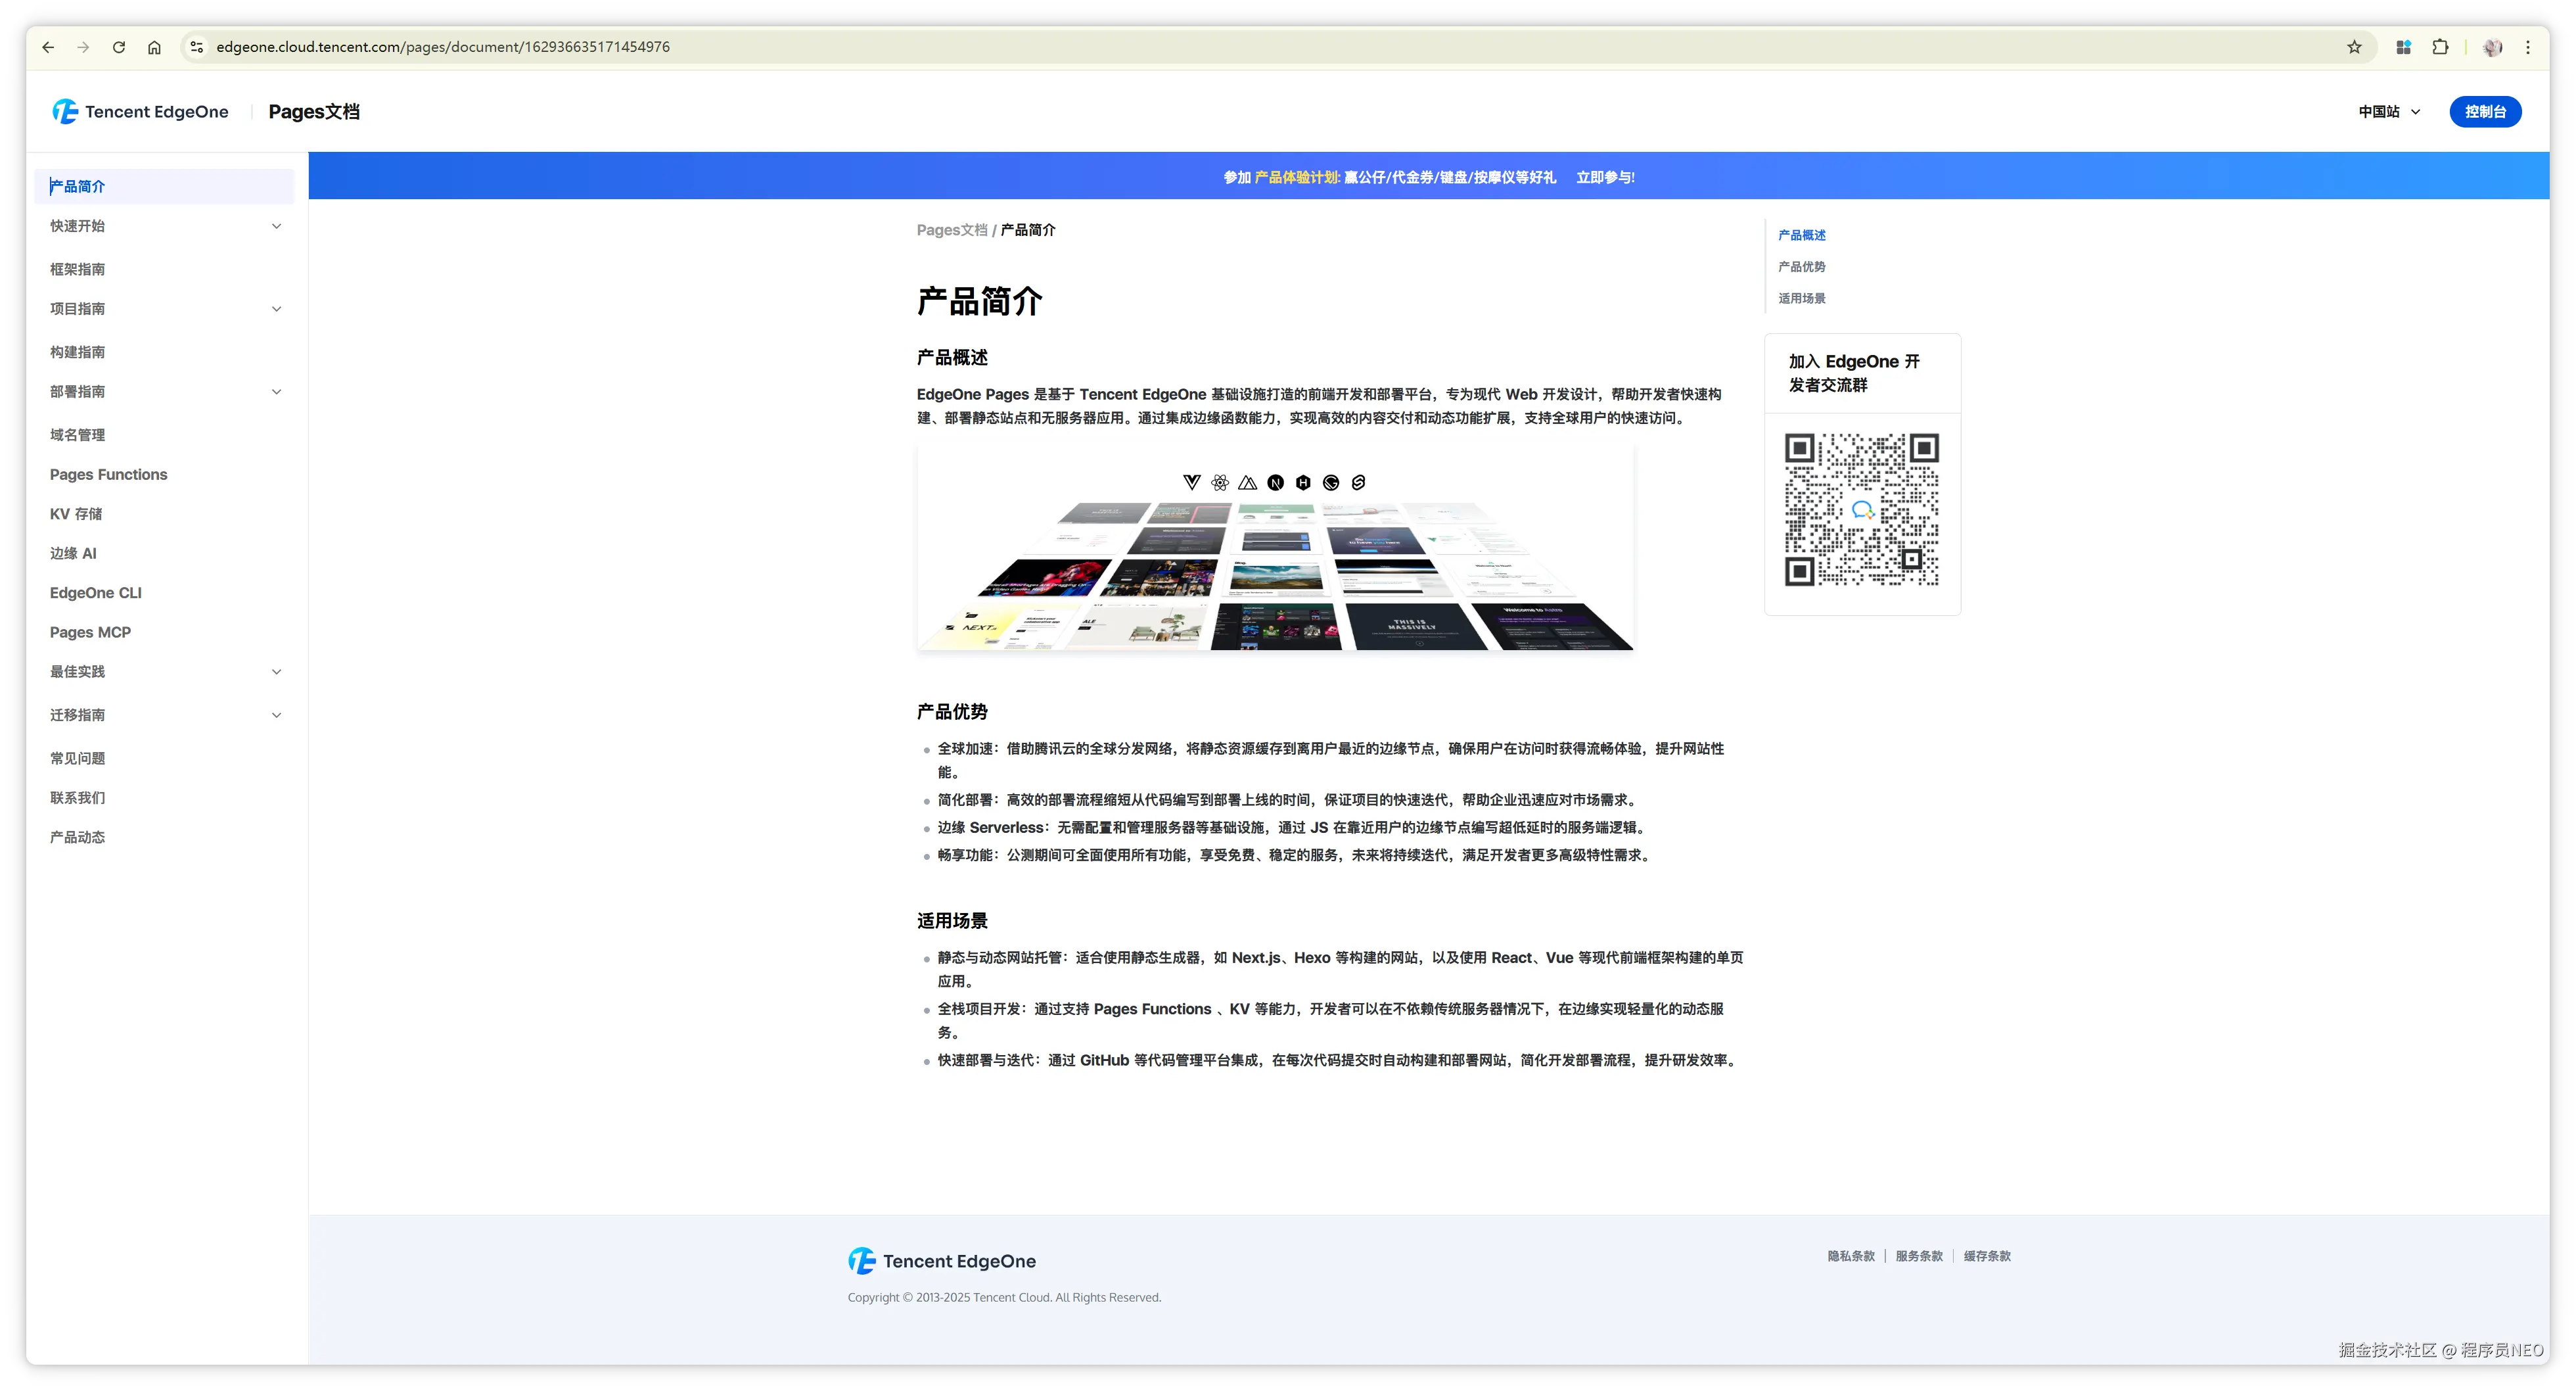Click 立即参与! in the blue banner
2576x1391 pixels.
1605,177
